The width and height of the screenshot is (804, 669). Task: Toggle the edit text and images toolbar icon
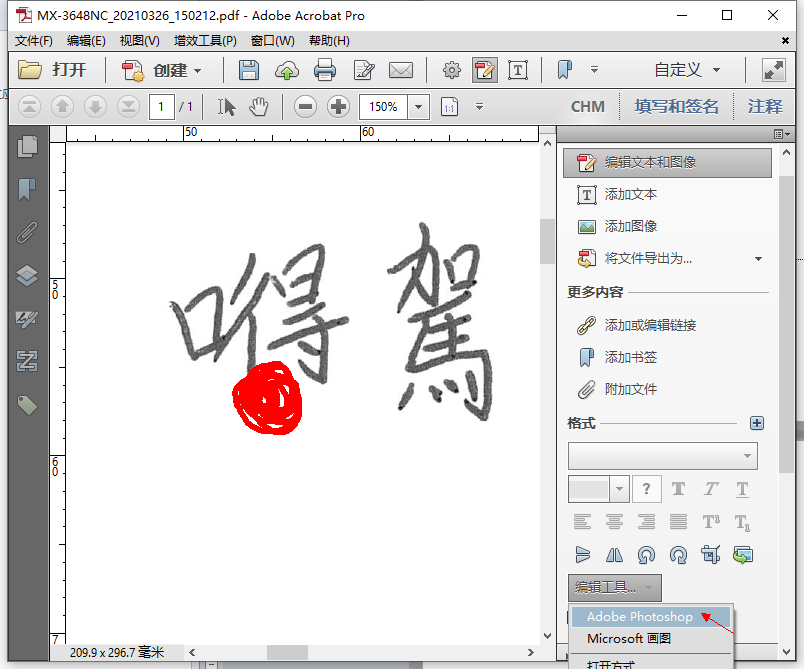point(485,70)
